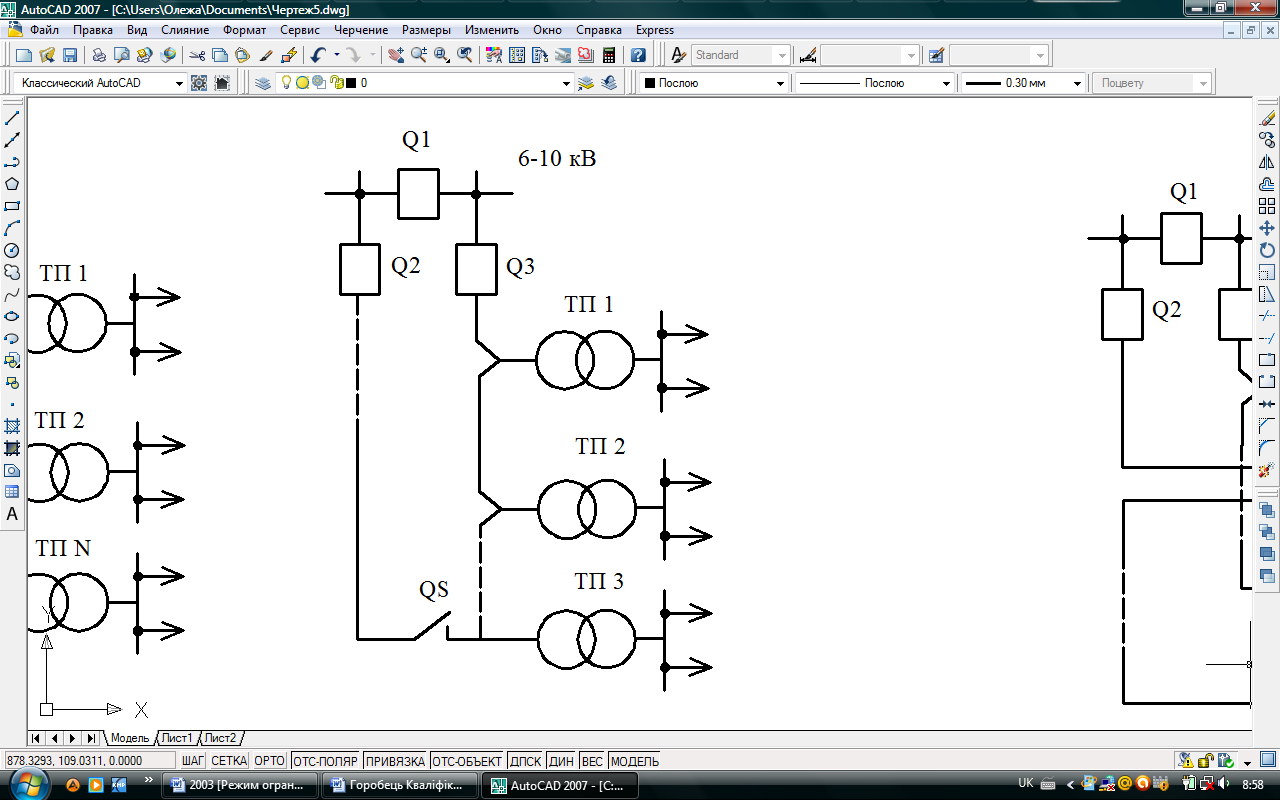Image resolution: width=1280 pixels, height=800 pixels.
Task: Select the Move tool in Modify toolbar
Action: pos(1267,228)
